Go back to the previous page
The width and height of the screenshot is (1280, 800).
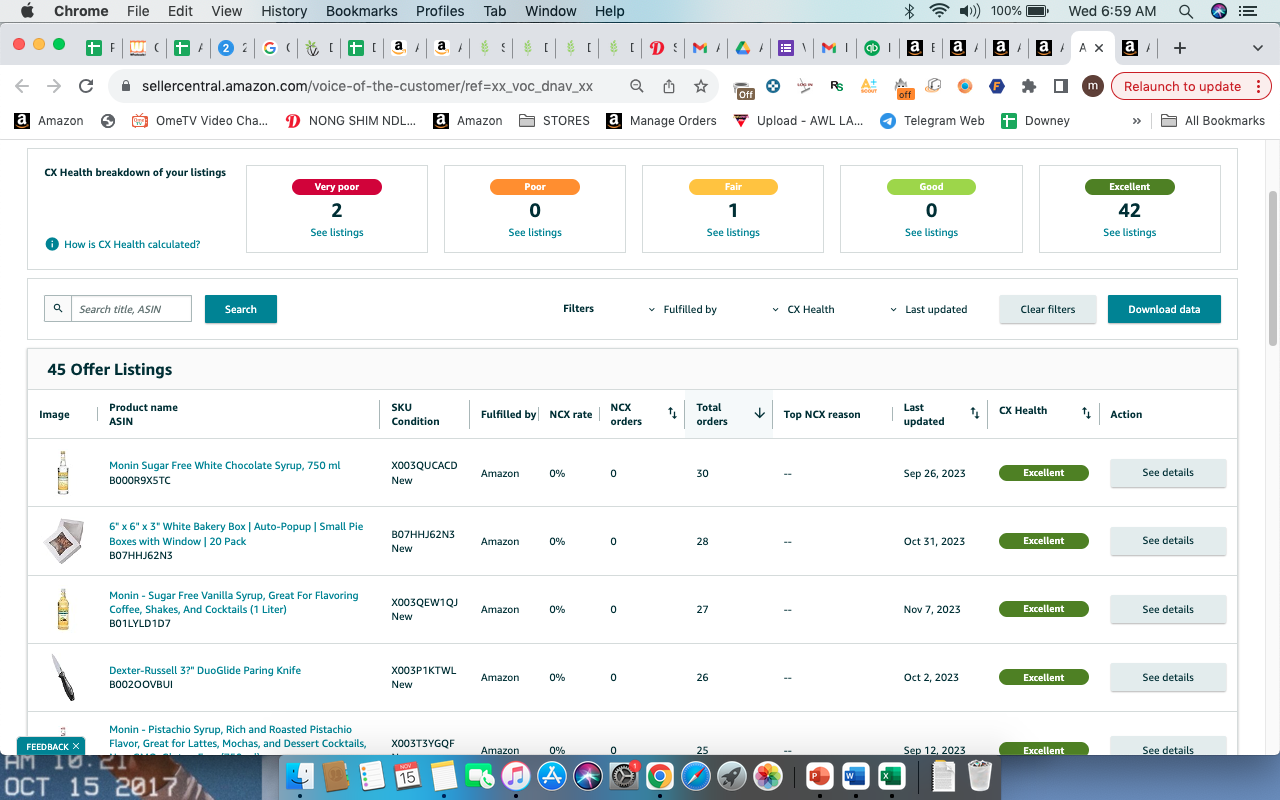tap(22, 86)
